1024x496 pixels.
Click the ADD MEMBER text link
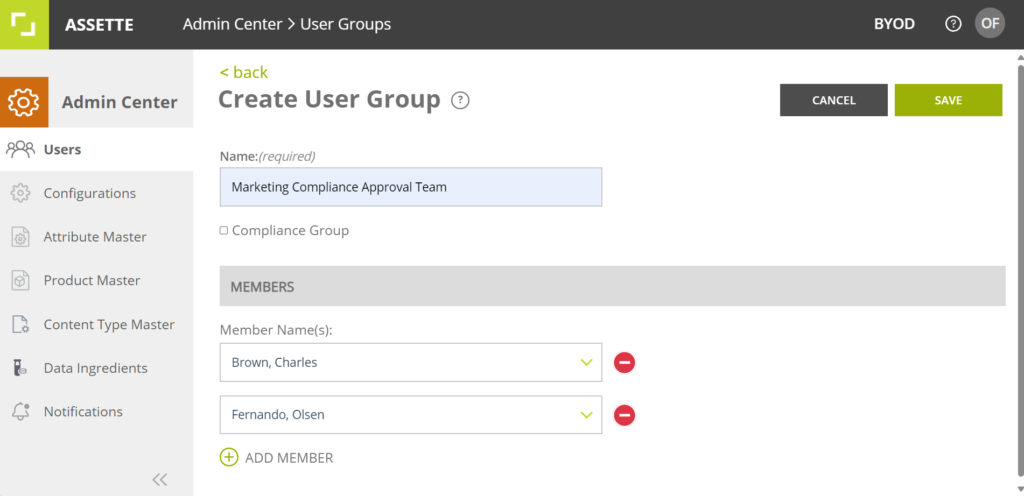click(289, 458)
